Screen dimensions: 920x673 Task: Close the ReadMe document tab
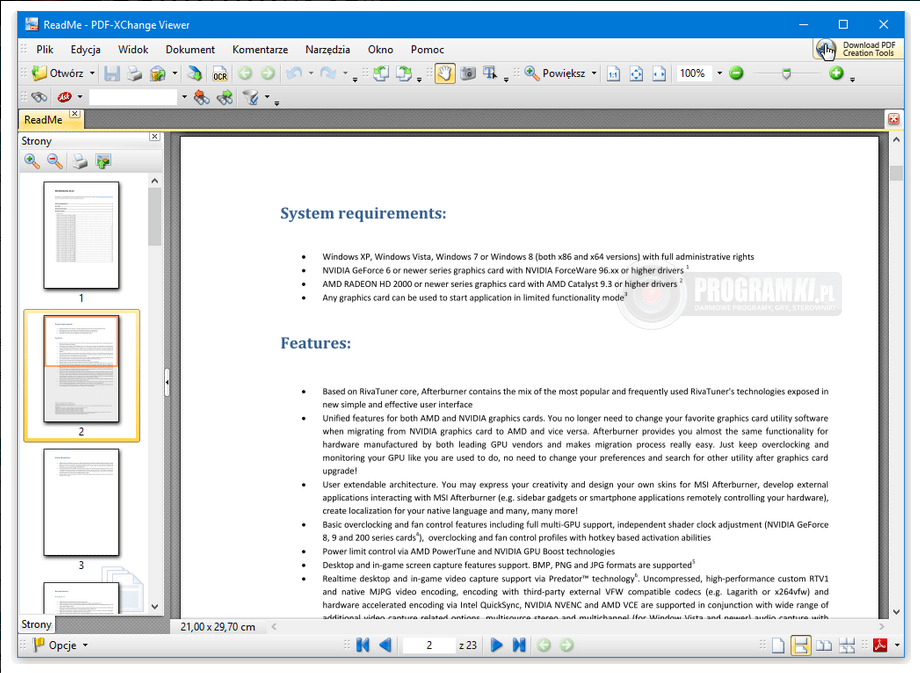[x=75, y=114]
